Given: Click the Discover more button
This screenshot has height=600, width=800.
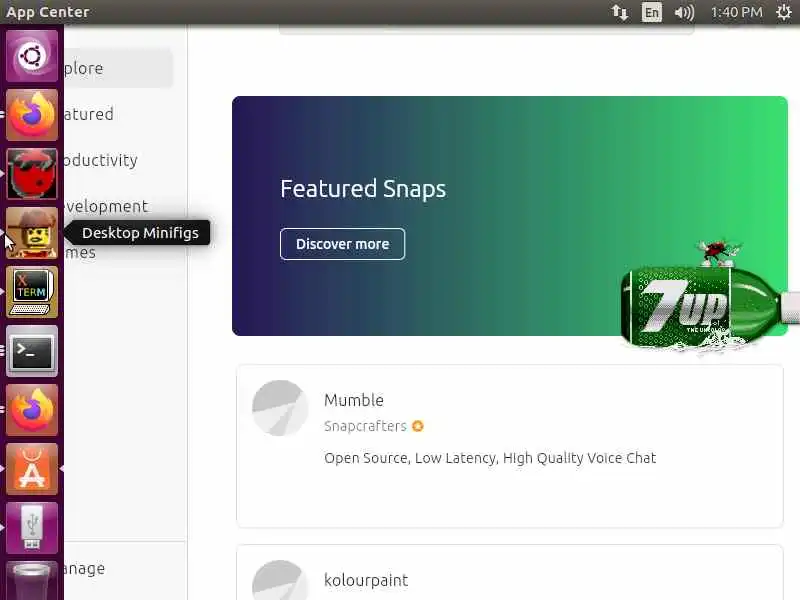Looking at the screenshot, I should [x=342, y=244].
